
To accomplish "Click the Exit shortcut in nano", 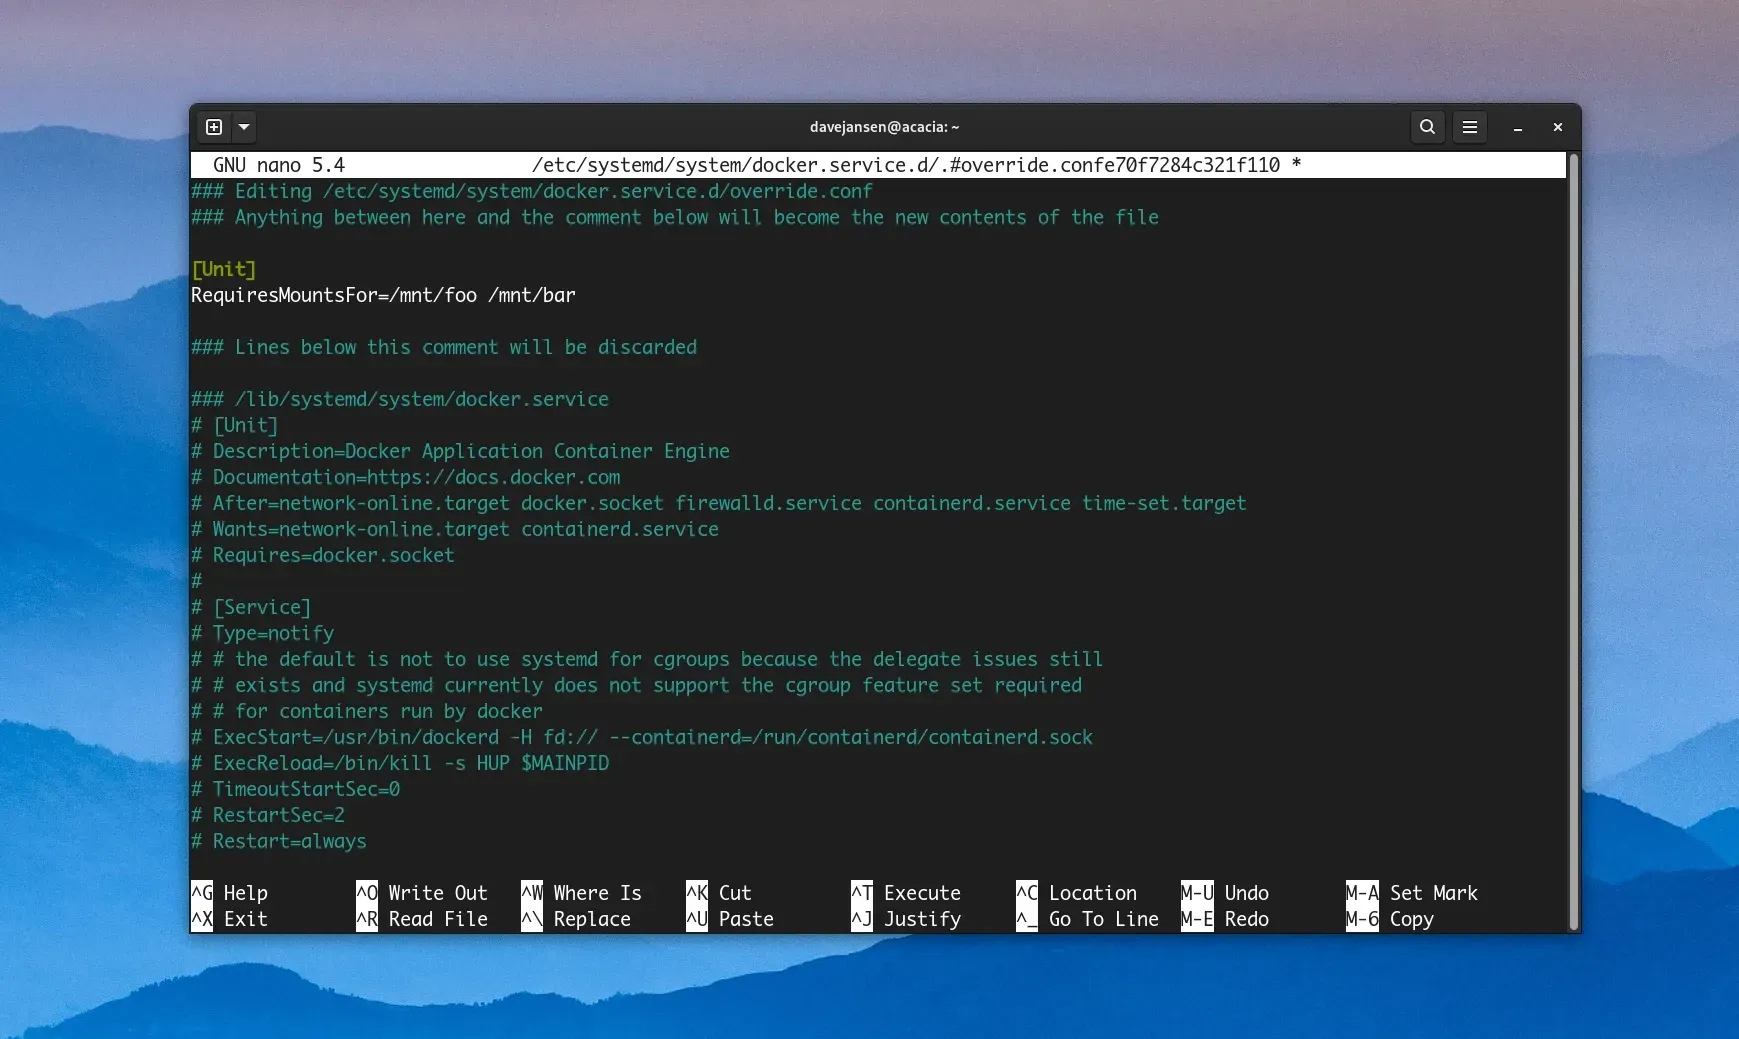I will pos(244,919).
